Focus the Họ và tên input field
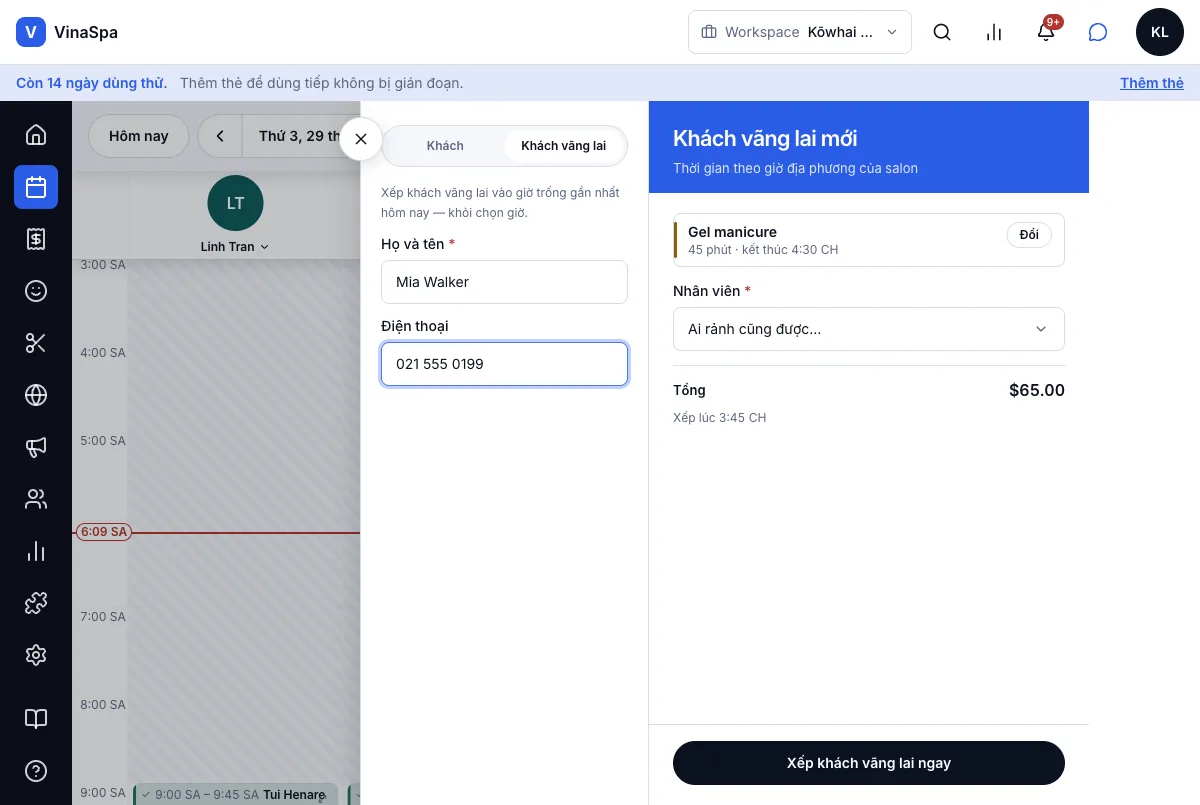The image size is (1200, 805). (x=504, y=282)
